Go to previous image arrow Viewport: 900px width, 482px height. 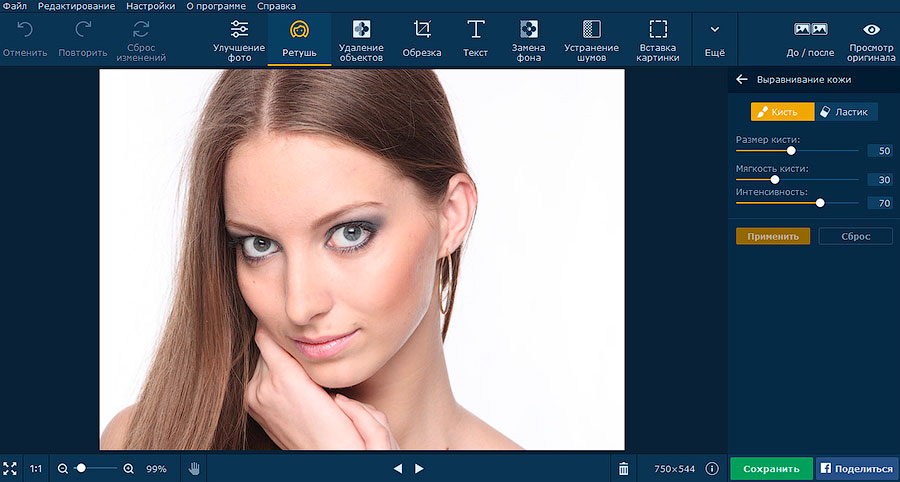point(398,469)
